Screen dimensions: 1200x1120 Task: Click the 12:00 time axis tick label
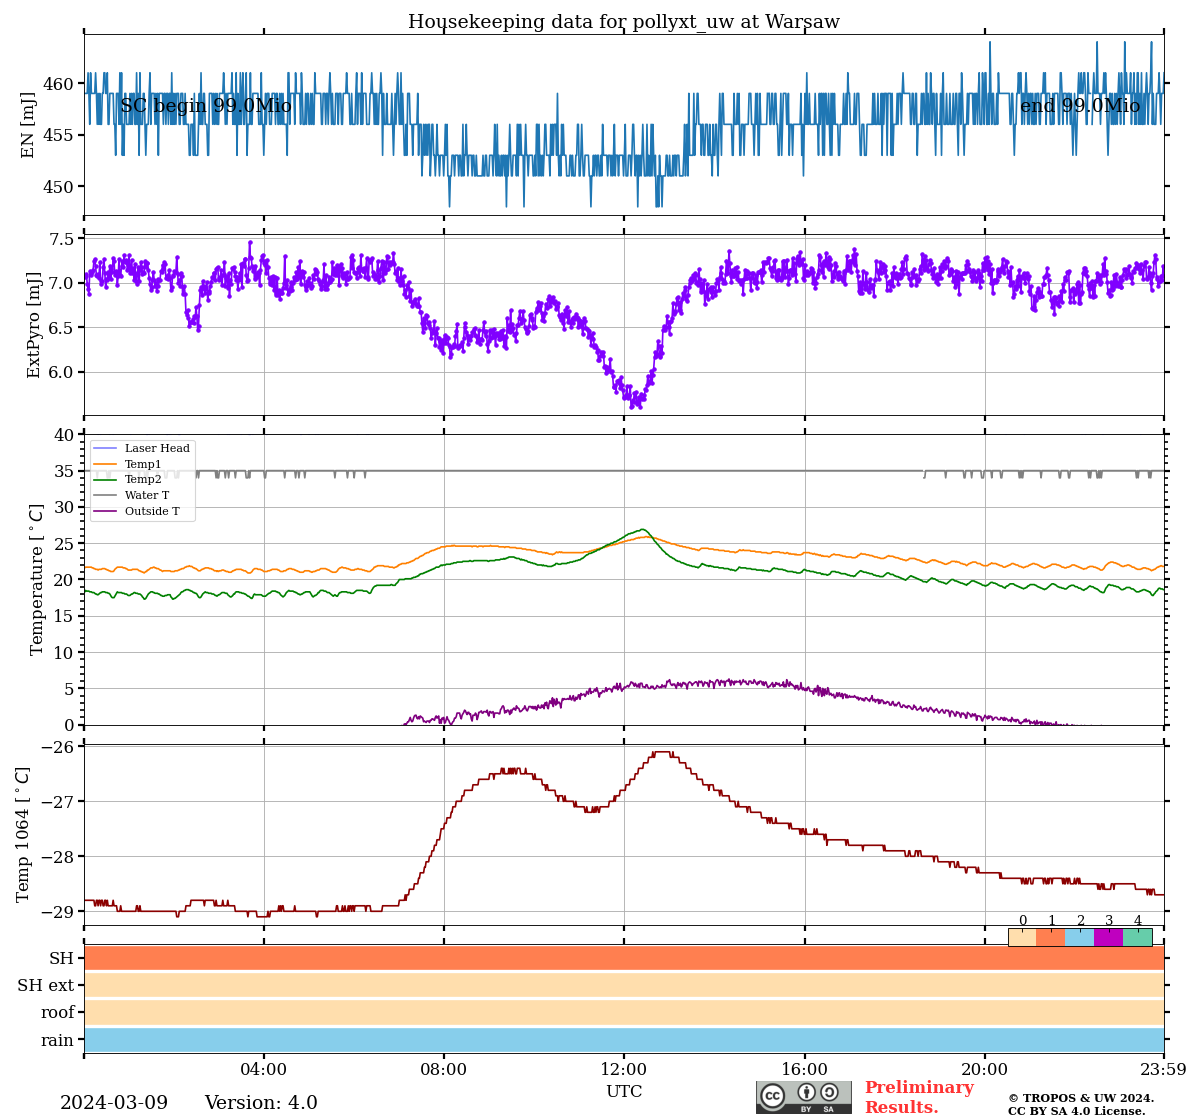(x=624, y=1070)
